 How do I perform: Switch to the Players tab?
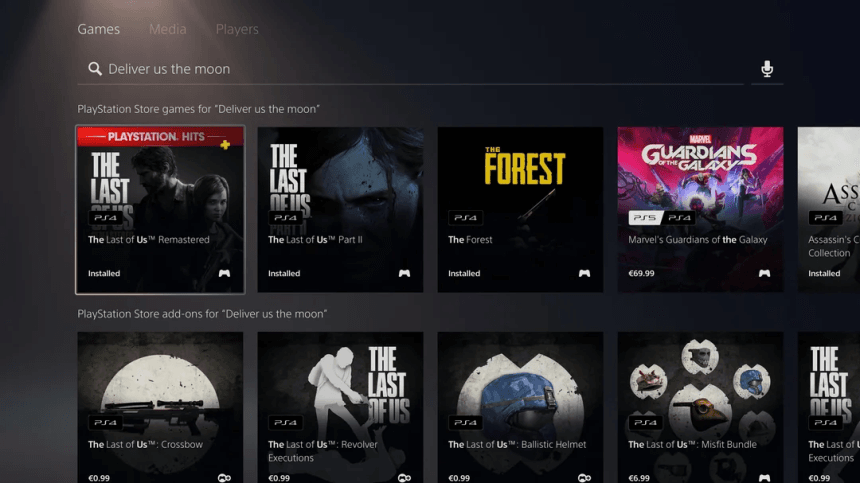(237, 29)
